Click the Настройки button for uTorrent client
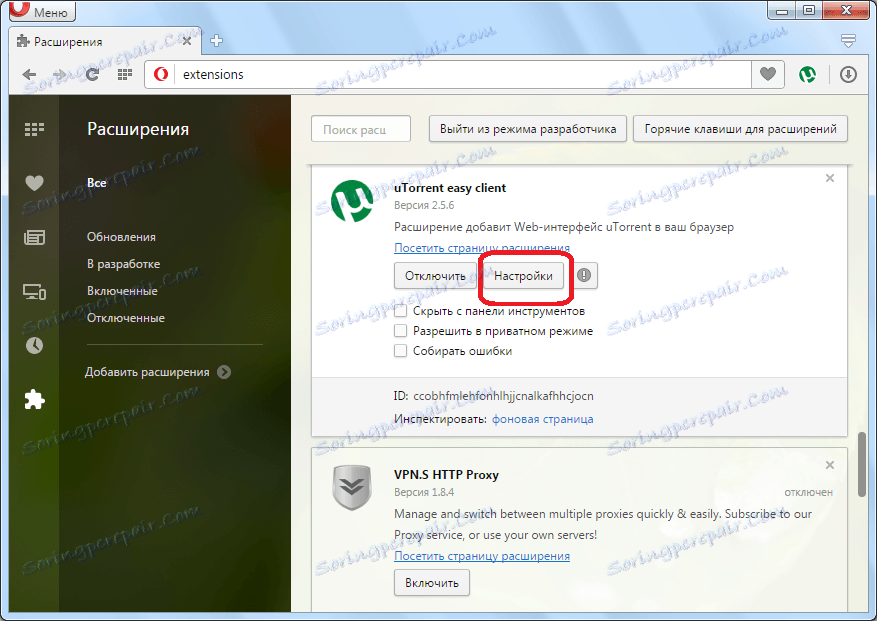Viewport: 877px width, 621px height. coord(524,276)
